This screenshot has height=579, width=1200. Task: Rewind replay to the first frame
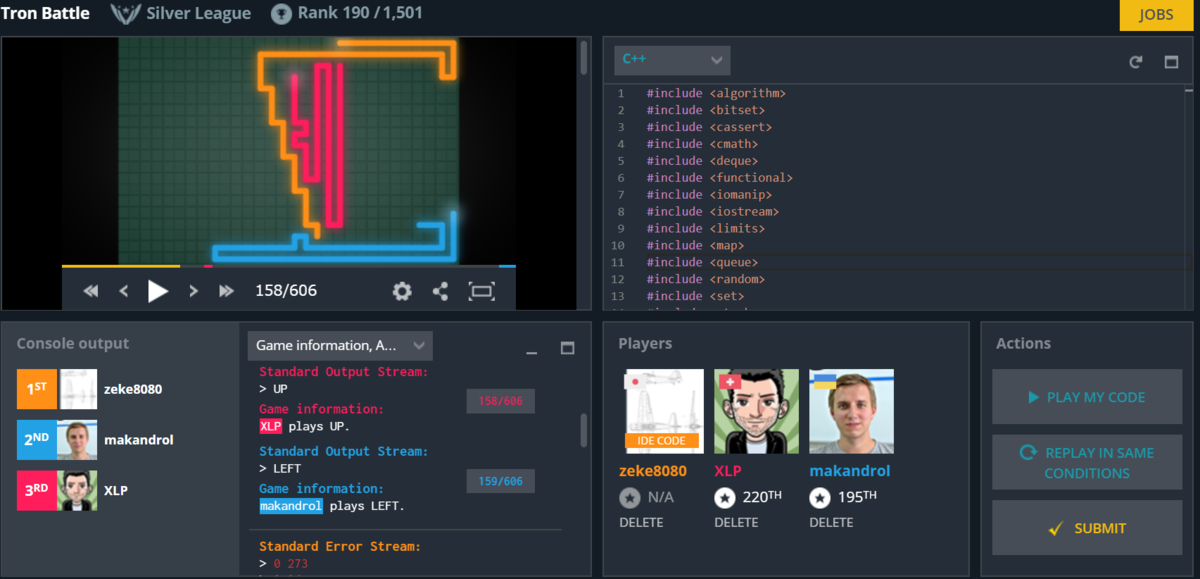(x=91, y=291)
